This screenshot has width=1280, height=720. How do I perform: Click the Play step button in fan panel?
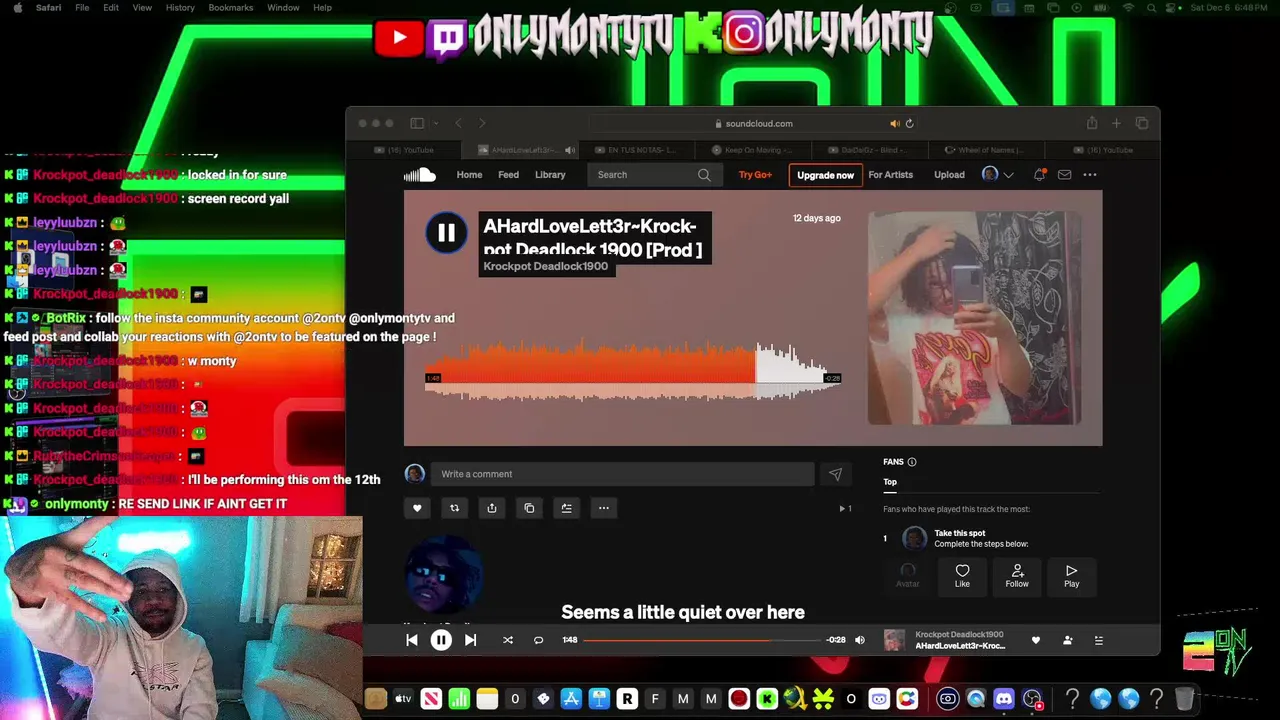1071,576
